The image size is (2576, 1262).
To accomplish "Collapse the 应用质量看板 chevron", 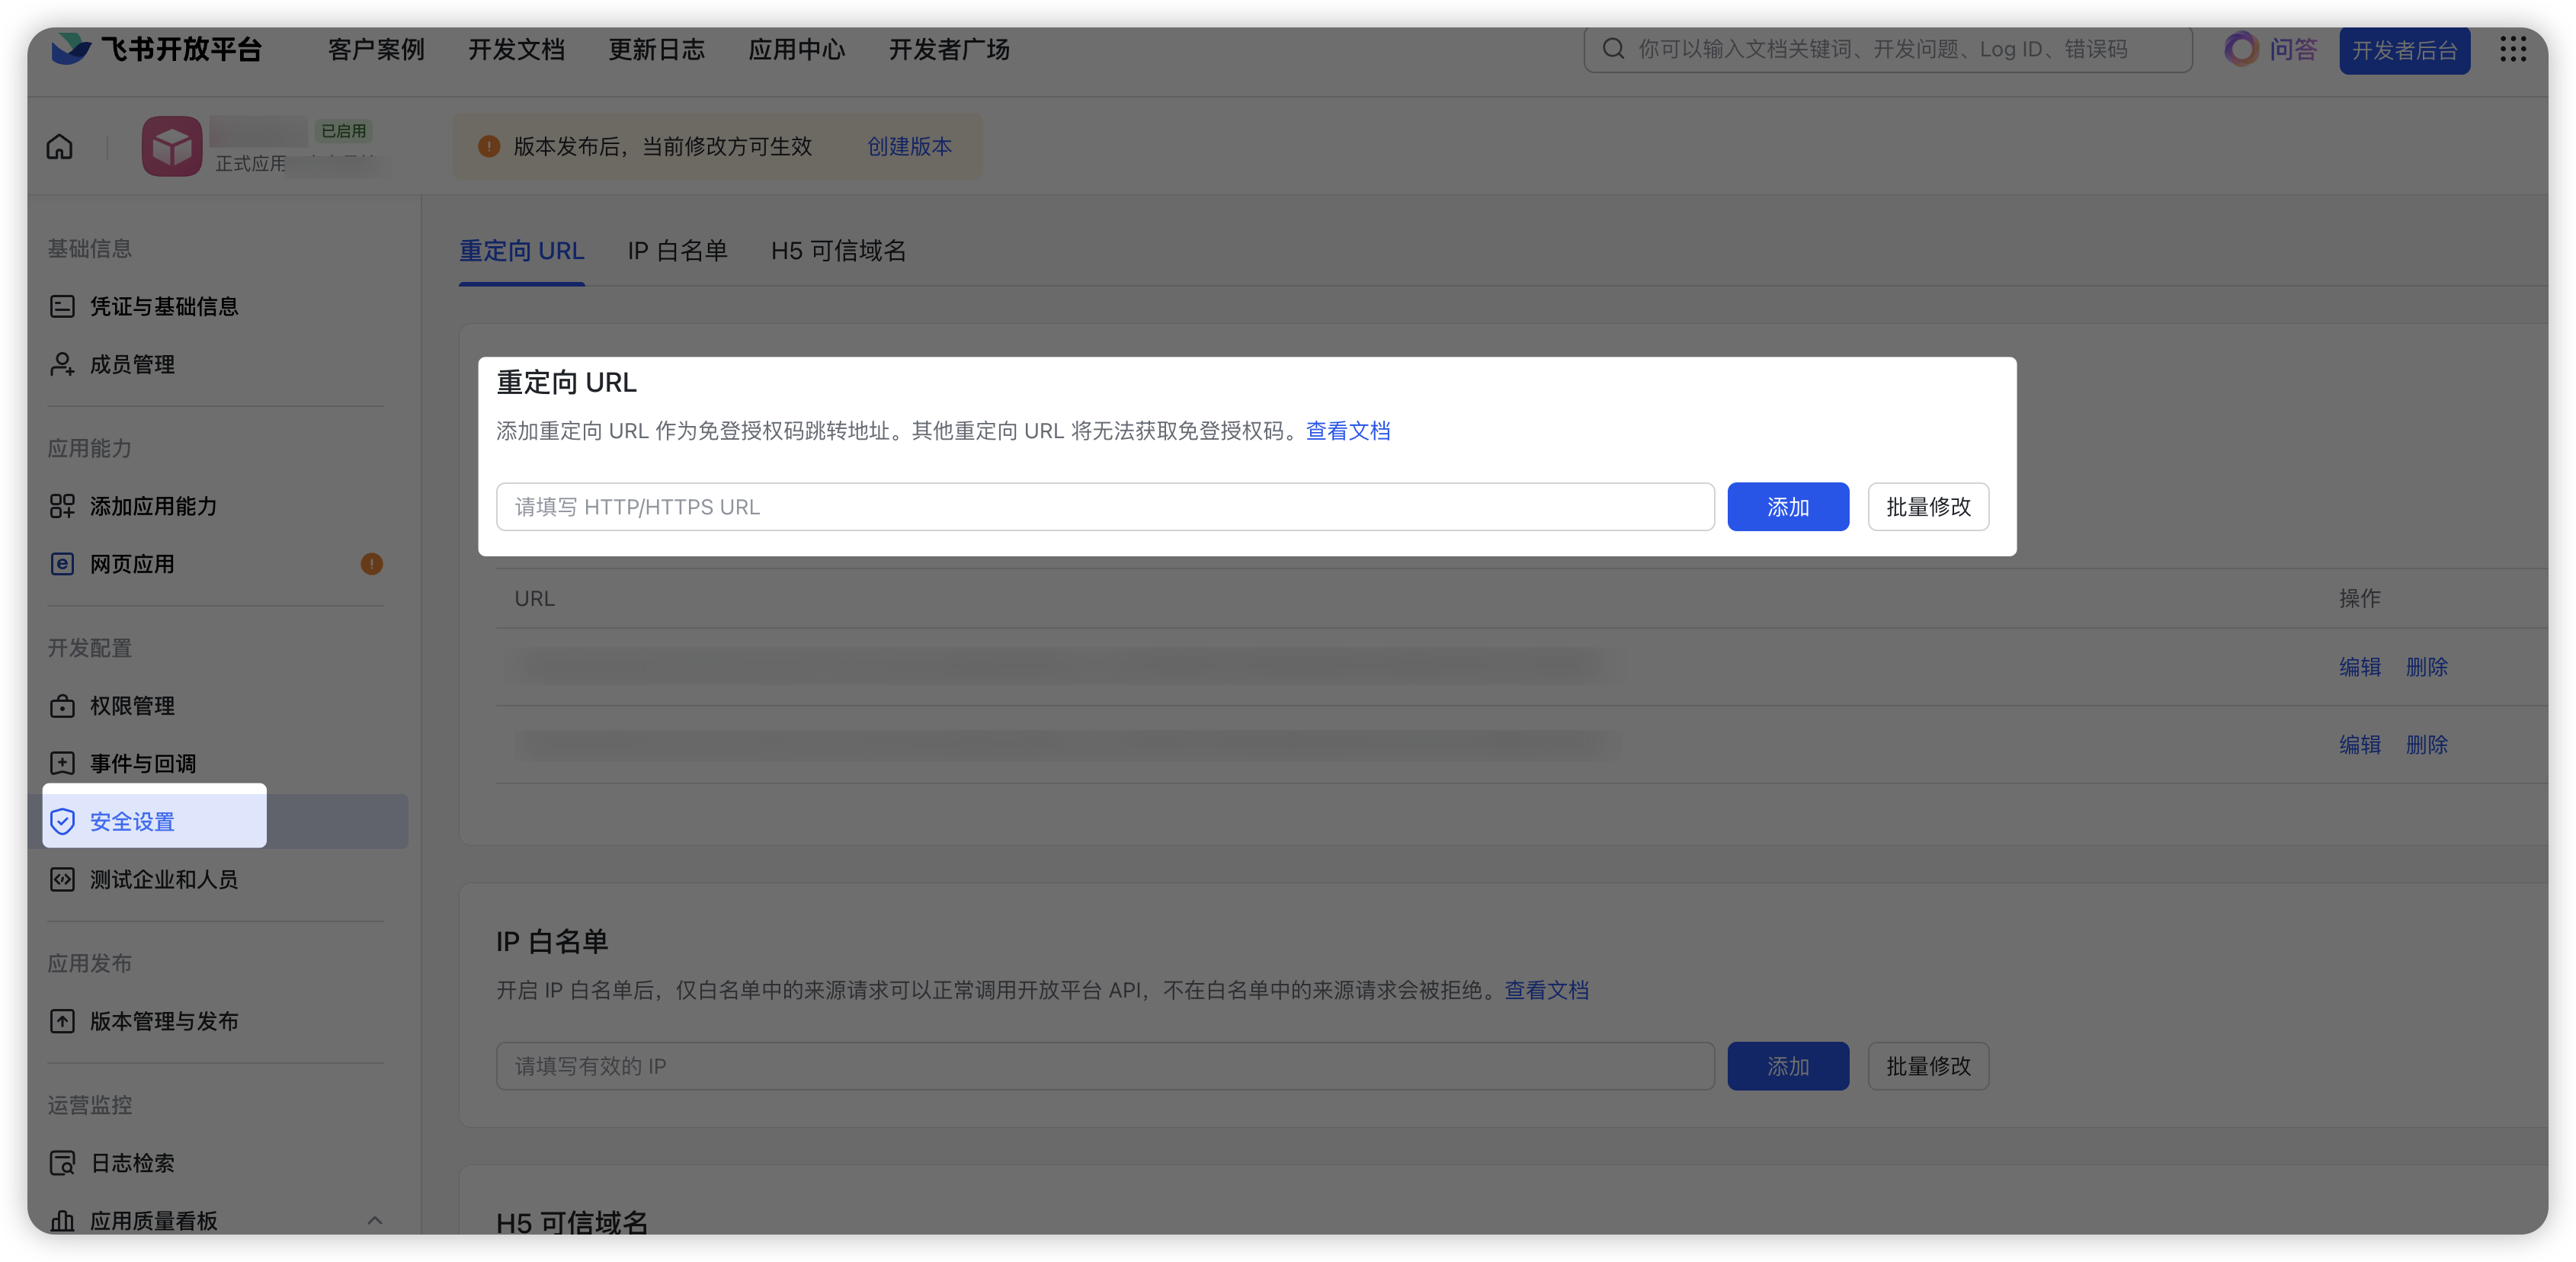I will coord(374,1220).
